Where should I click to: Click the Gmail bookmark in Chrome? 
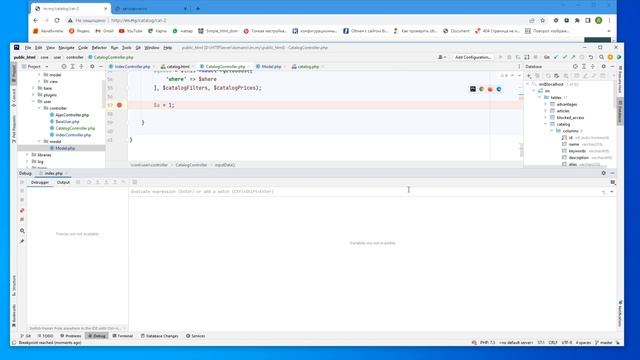coord(104,31)
